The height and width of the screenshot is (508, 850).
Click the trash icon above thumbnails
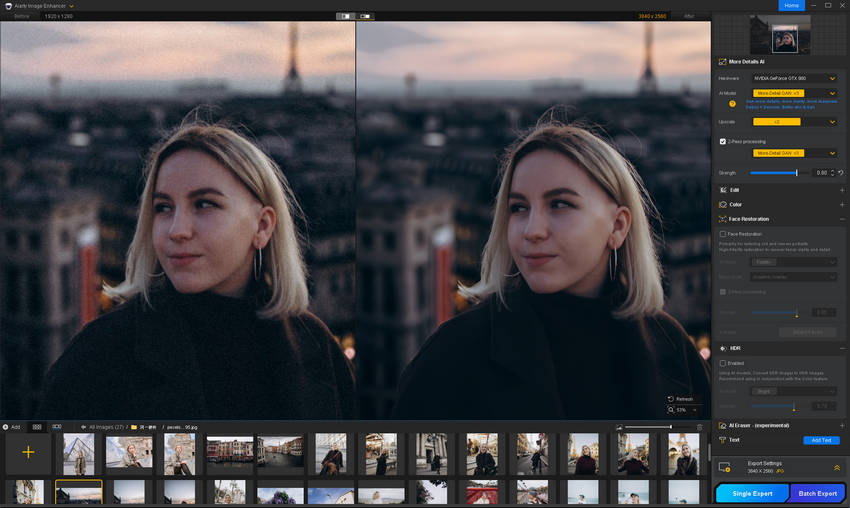click(699, 427)
